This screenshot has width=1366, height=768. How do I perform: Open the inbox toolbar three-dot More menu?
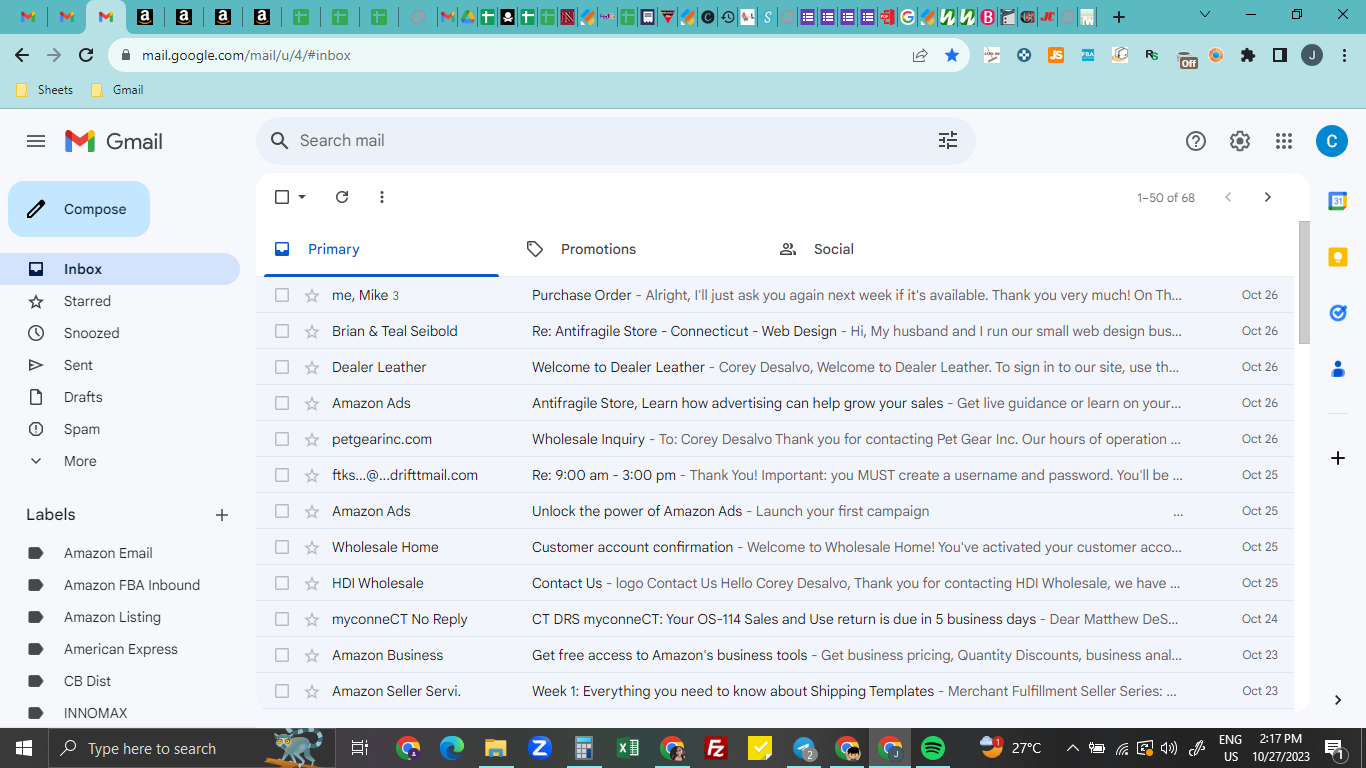[382, 197]
